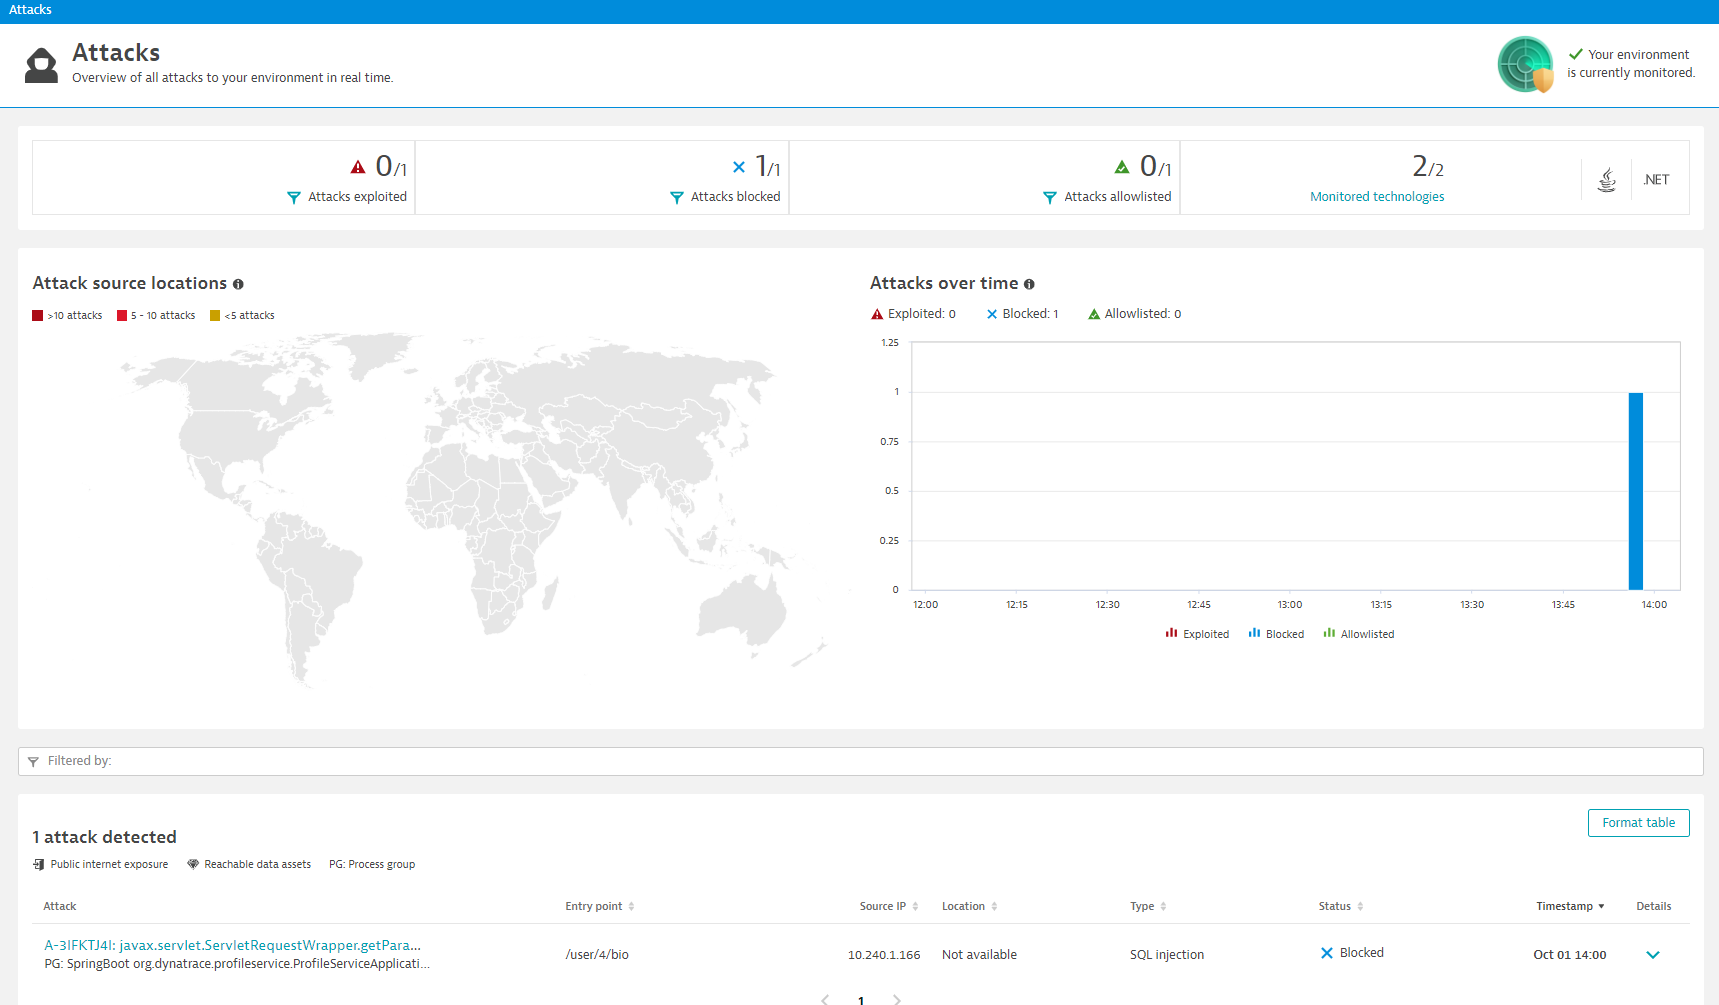Viewport: 1719px width, 1005px height.
Task: Click the Public internet exposure icon
Action: (39, 864)
